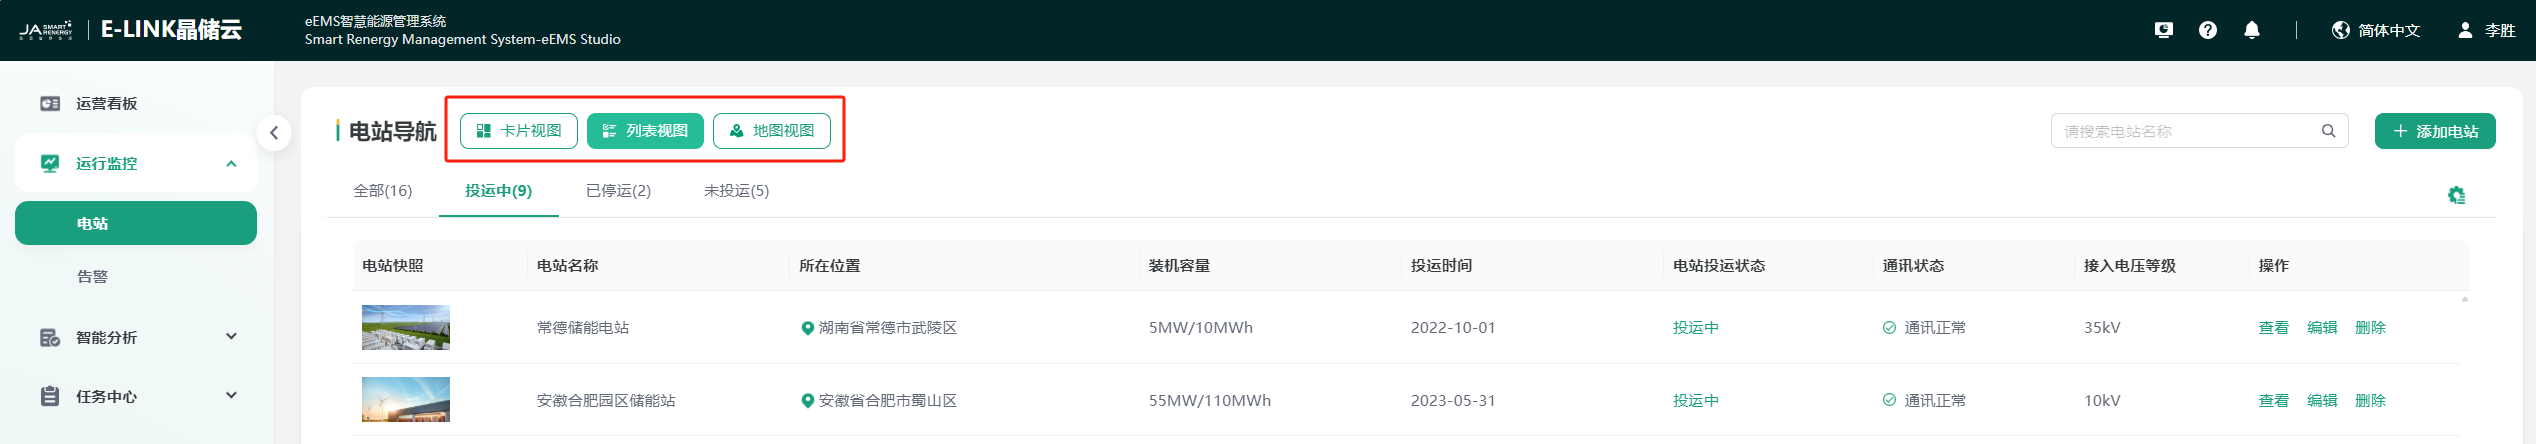The image size is (2536, 444).
Task: Switch to 全部(16) tab
Action: pyautogui.click(x=382, y=191)
